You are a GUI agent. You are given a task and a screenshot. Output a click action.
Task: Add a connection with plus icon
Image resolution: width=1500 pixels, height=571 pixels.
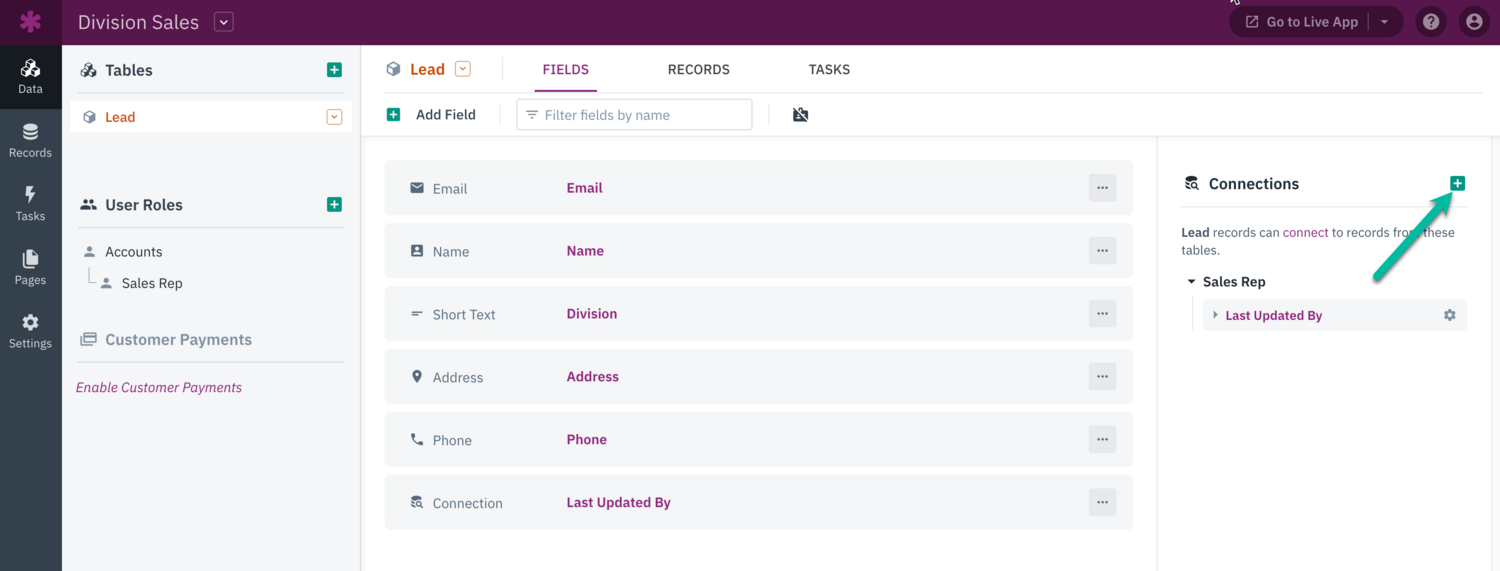1457,183
